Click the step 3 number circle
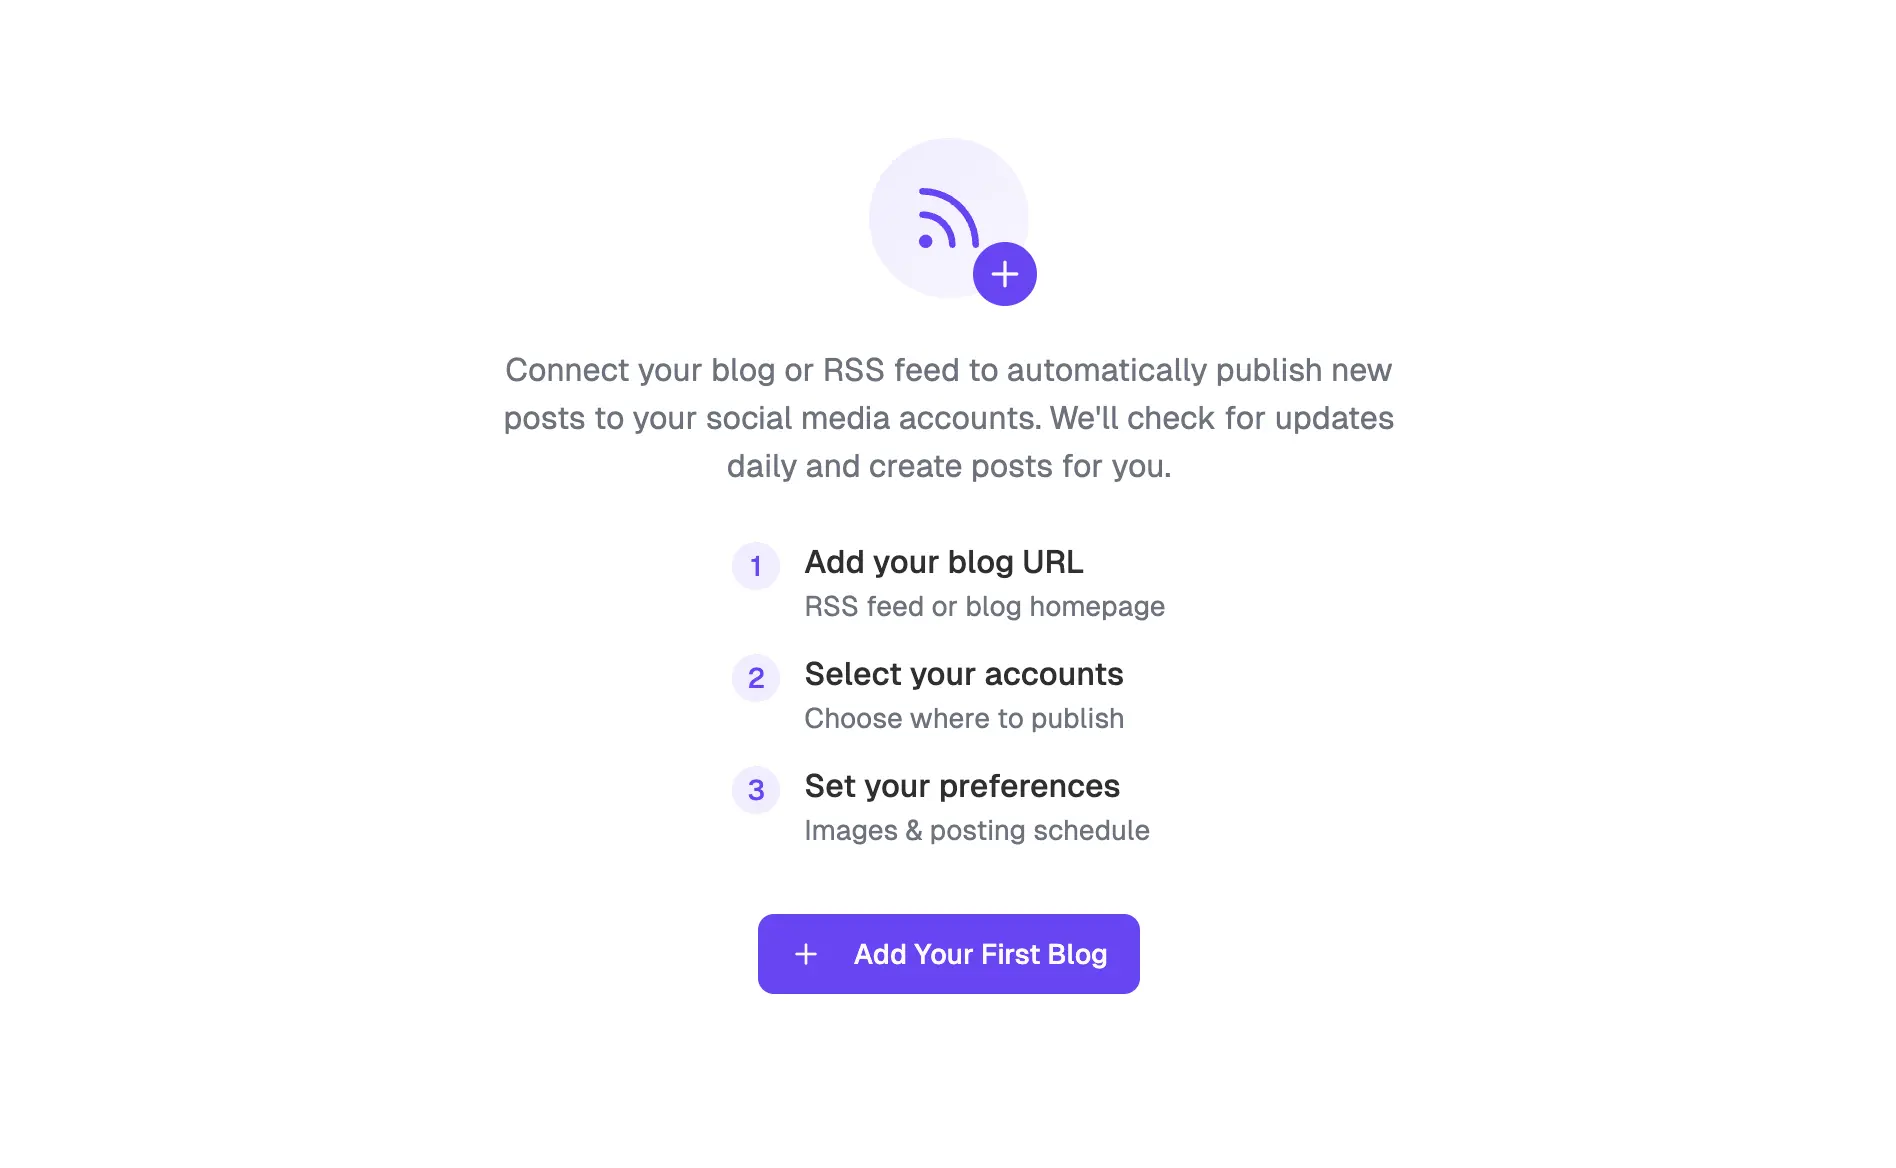 point(756,790)
